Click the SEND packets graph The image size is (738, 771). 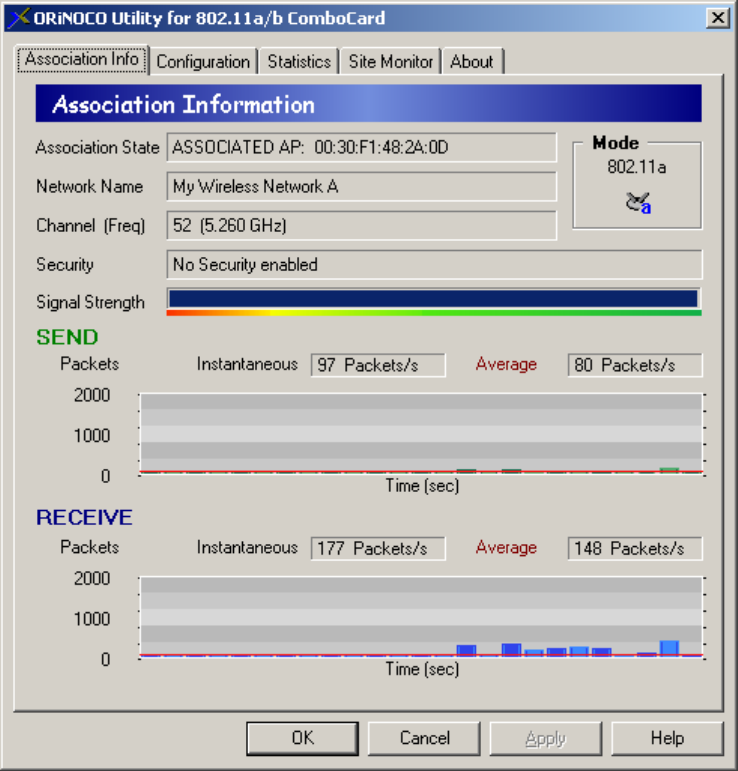click(x=421, y=434)
